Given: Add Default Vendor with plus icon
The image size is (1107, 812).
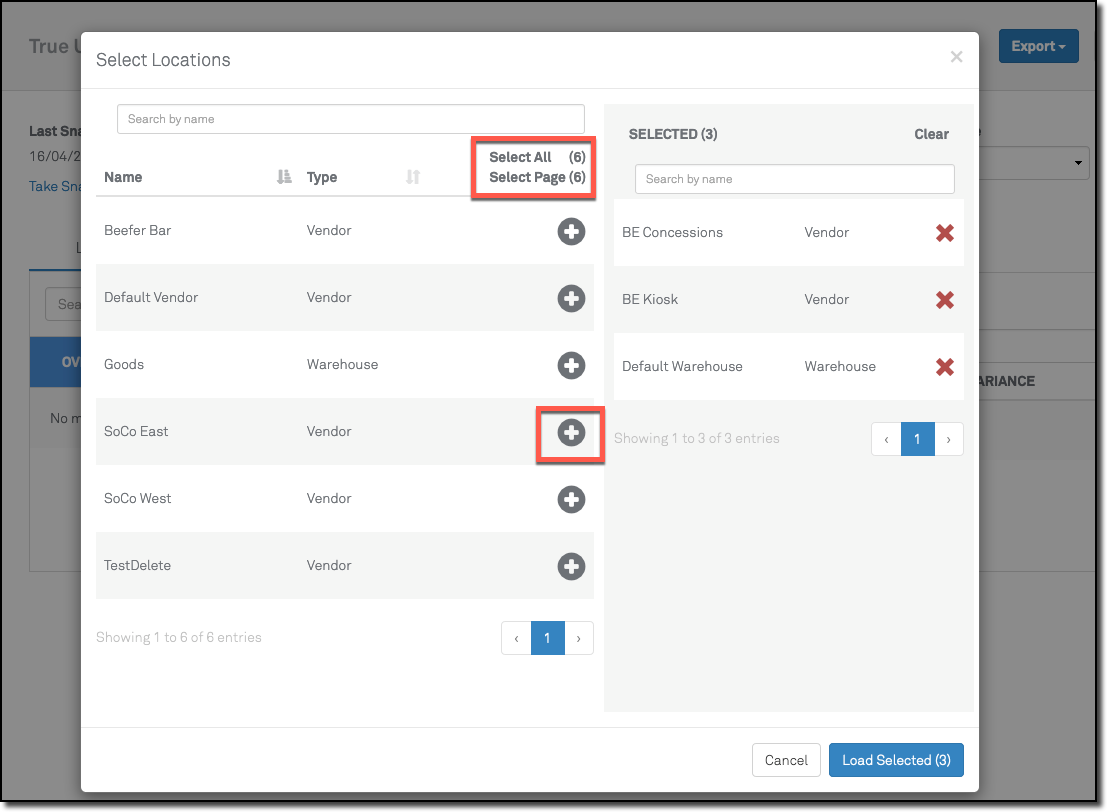Looking at the screenshot, I should [571, 298].
